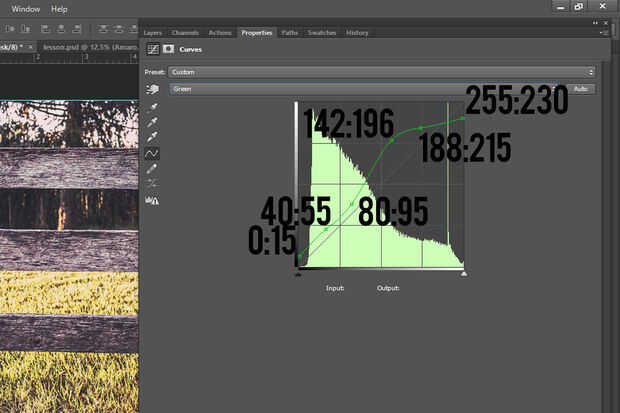Viewport: 620px width, 413px height.
Task: Select the on-image targeted adjustment hand tool
Action: [x=153, y=89]
